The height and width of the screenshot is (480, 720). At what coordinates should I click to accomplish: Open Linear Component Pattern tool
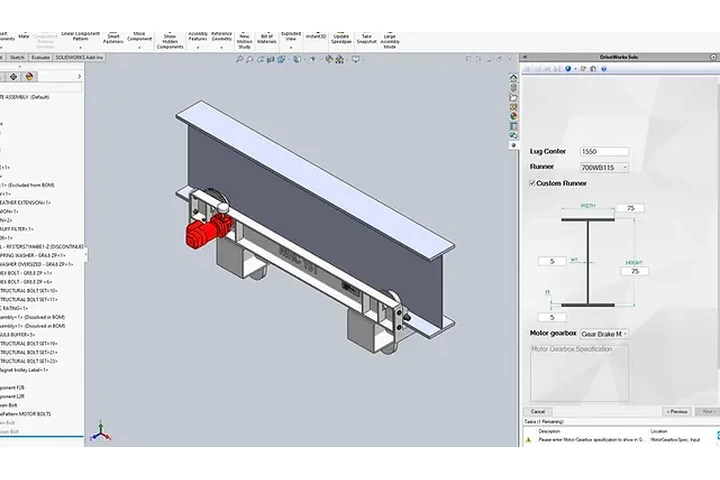80,37
